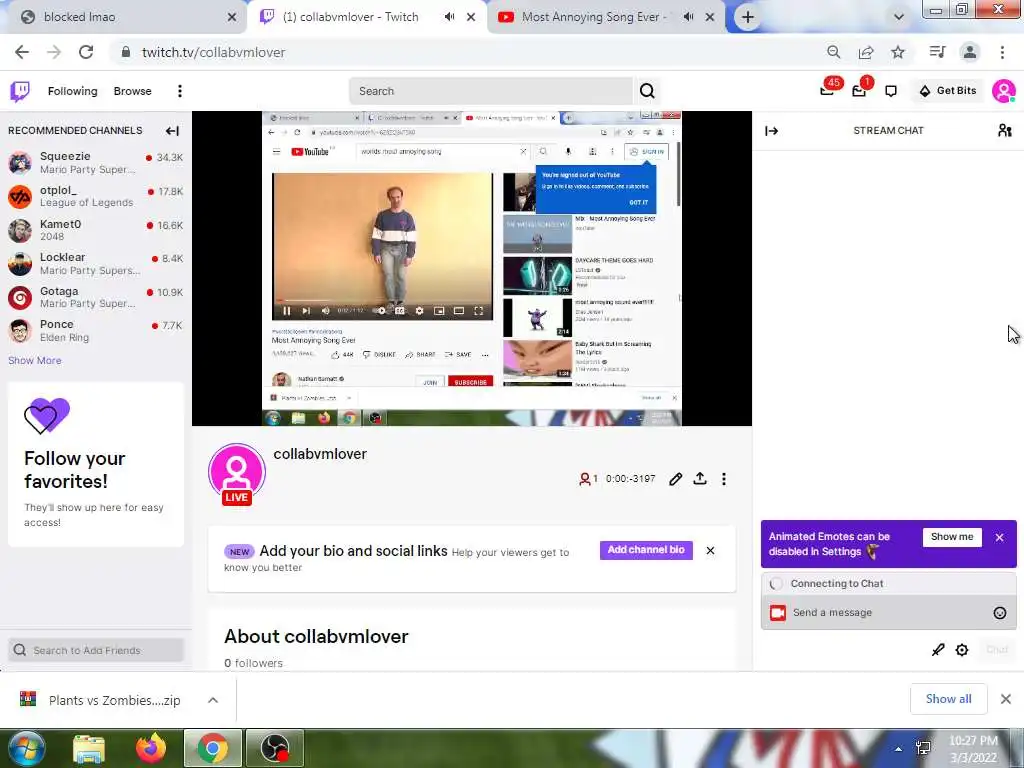
Task: Open Chrome profile avatar icon
Action: (970, 52)
